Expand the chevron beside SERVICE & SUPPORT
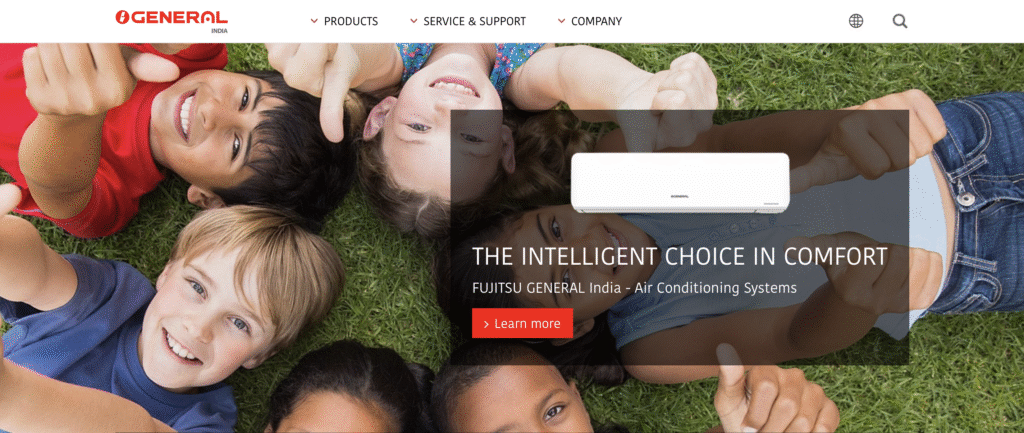1024x433 pixels. tap(413, 21)
